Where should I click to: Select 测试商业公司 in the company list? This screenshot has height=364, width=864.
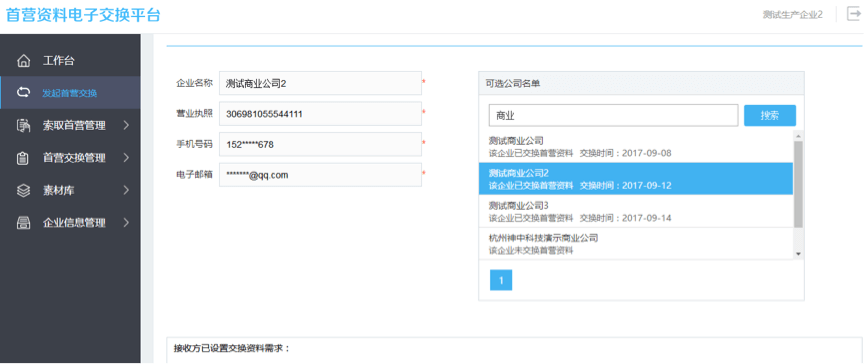click(636, 146)
